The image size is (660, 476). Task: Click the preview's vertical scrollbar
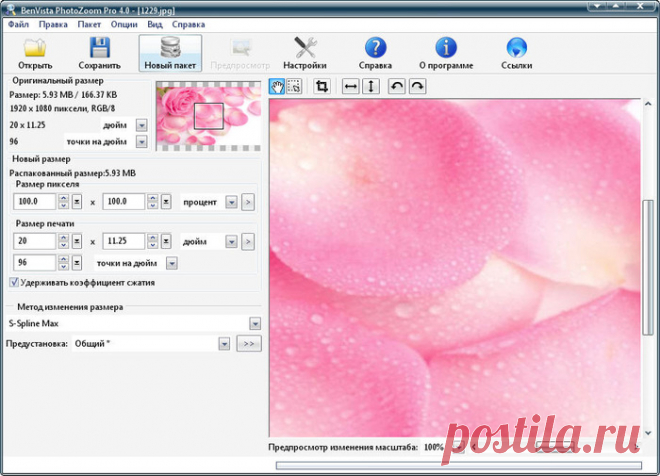click(648, 270)
